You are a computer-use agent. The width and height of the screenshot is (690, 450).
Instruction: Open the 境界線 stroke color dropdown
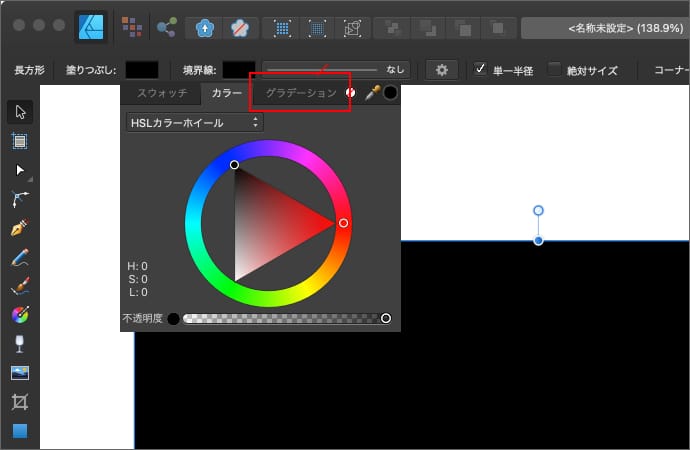click(x=238, y=70)
